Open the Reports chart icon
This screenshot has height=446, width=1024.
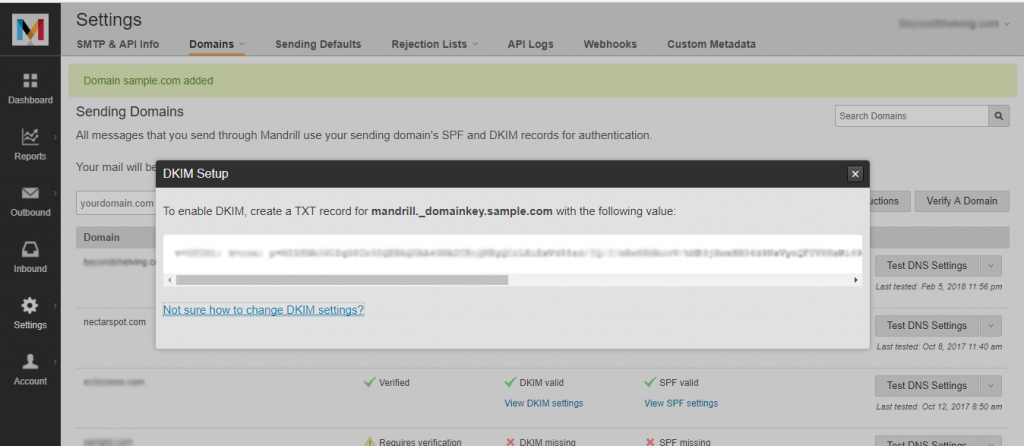click(30, 137)
